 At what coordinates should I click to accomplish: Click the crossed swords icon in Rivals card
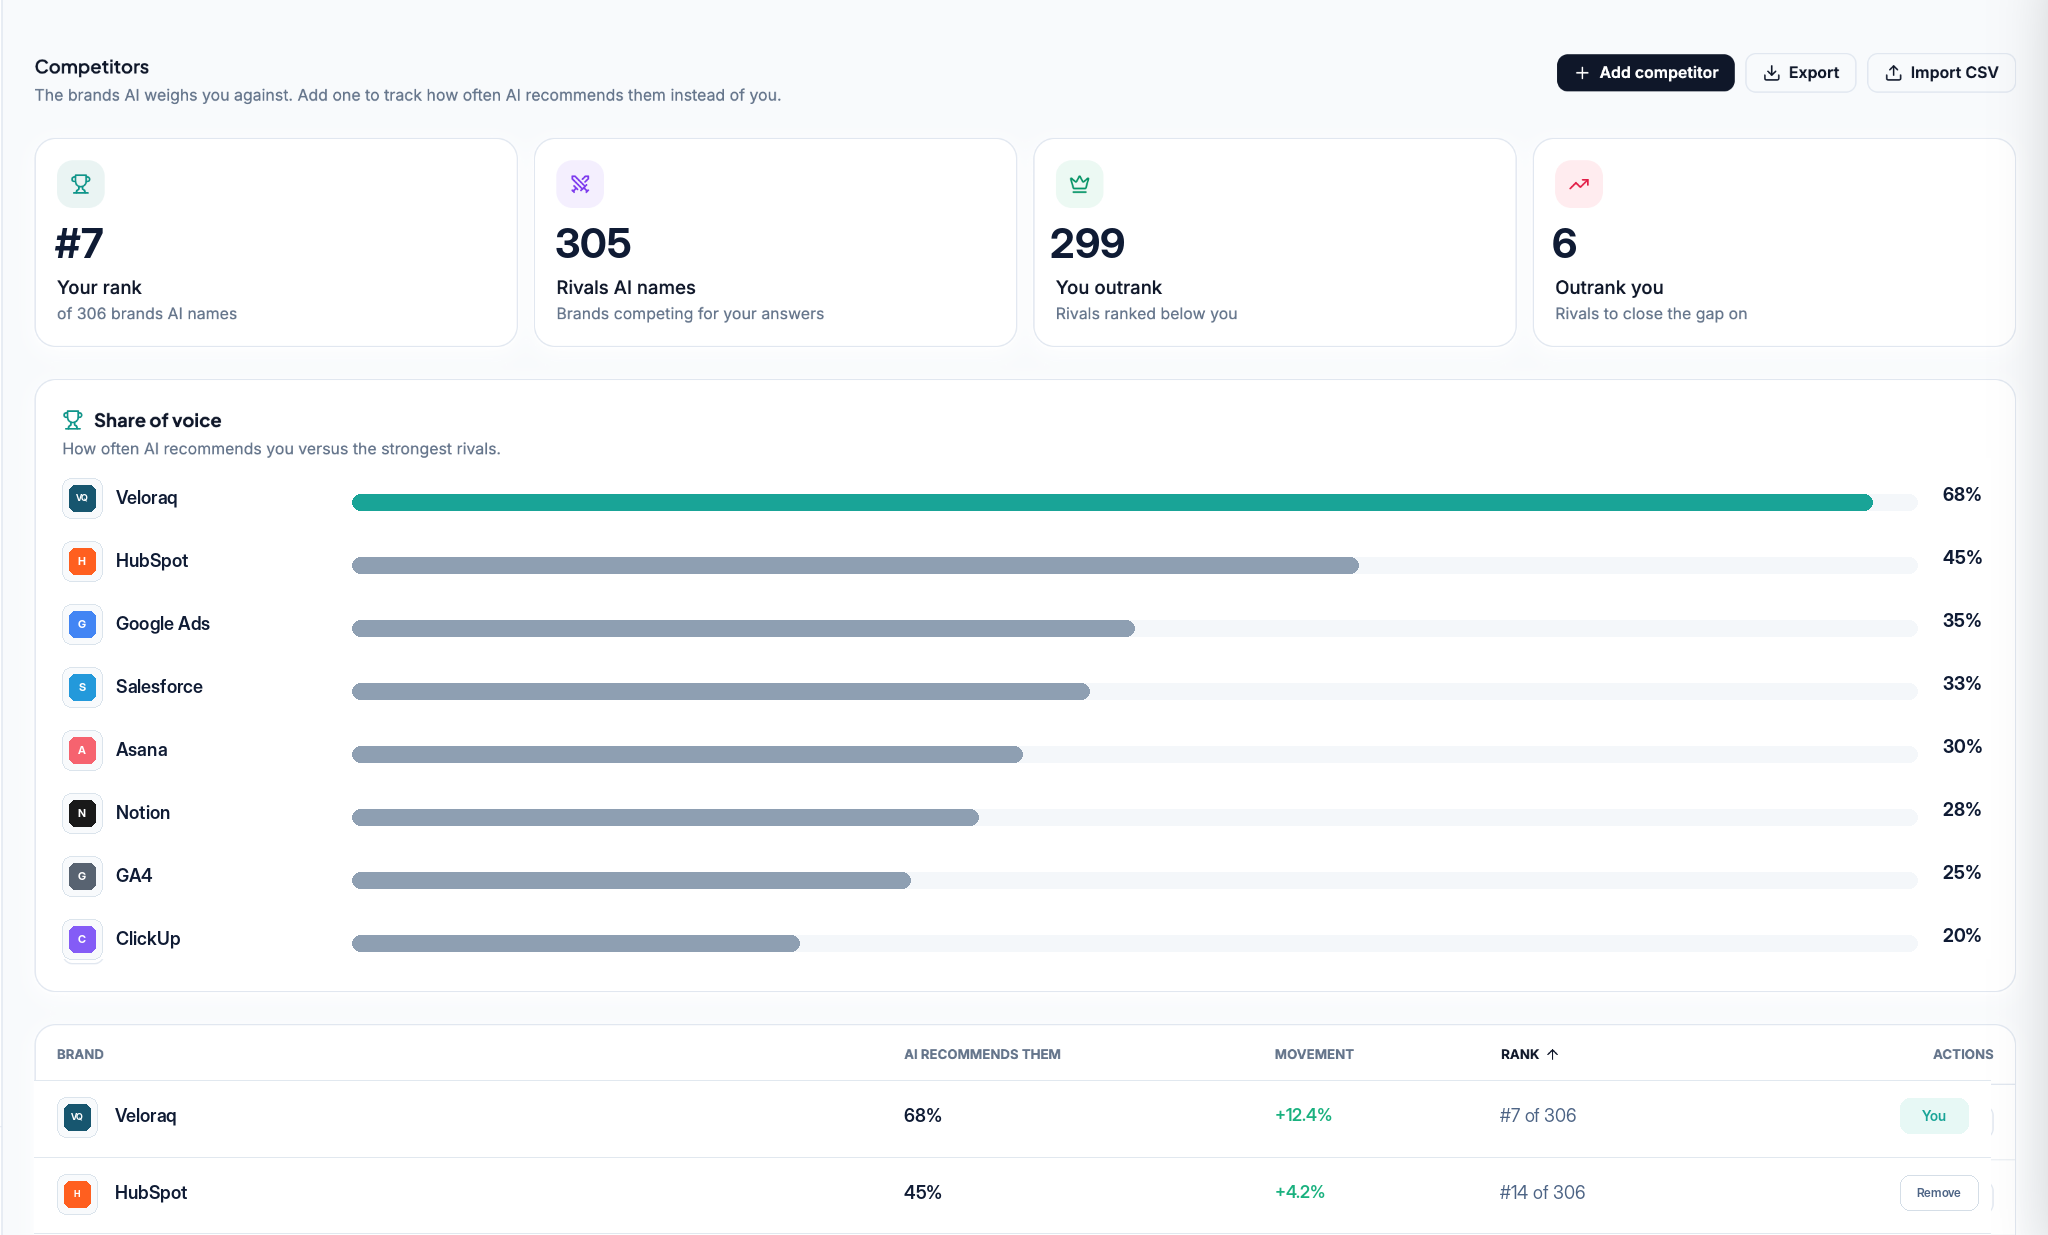coord(580,184)
